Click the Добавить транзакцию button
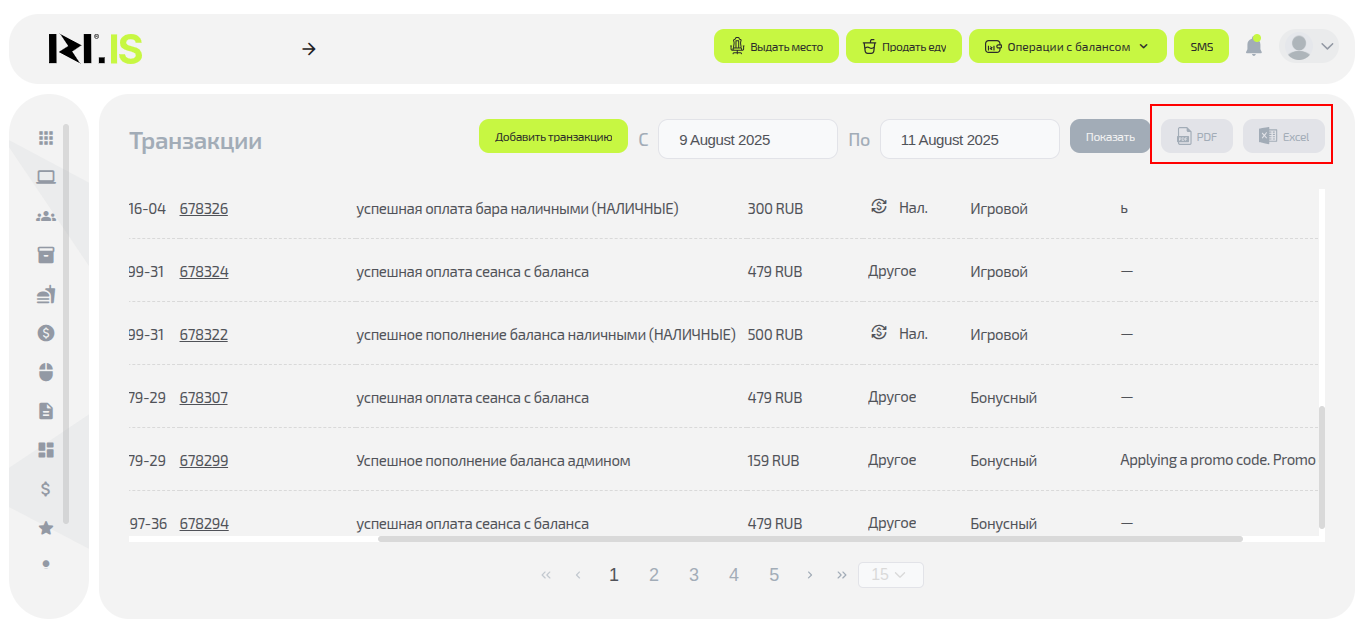 (553, 137)
